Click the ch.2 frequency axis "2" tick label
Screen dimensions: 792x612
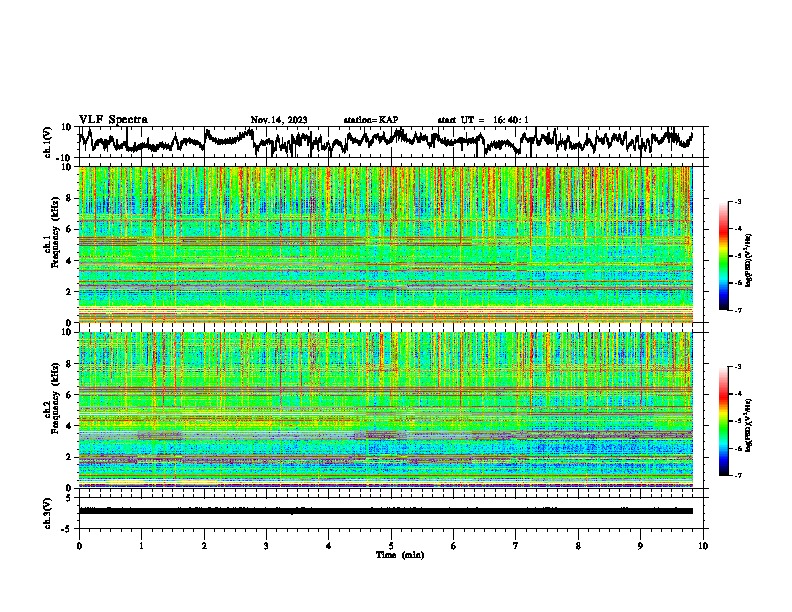[x=71, y=457]
